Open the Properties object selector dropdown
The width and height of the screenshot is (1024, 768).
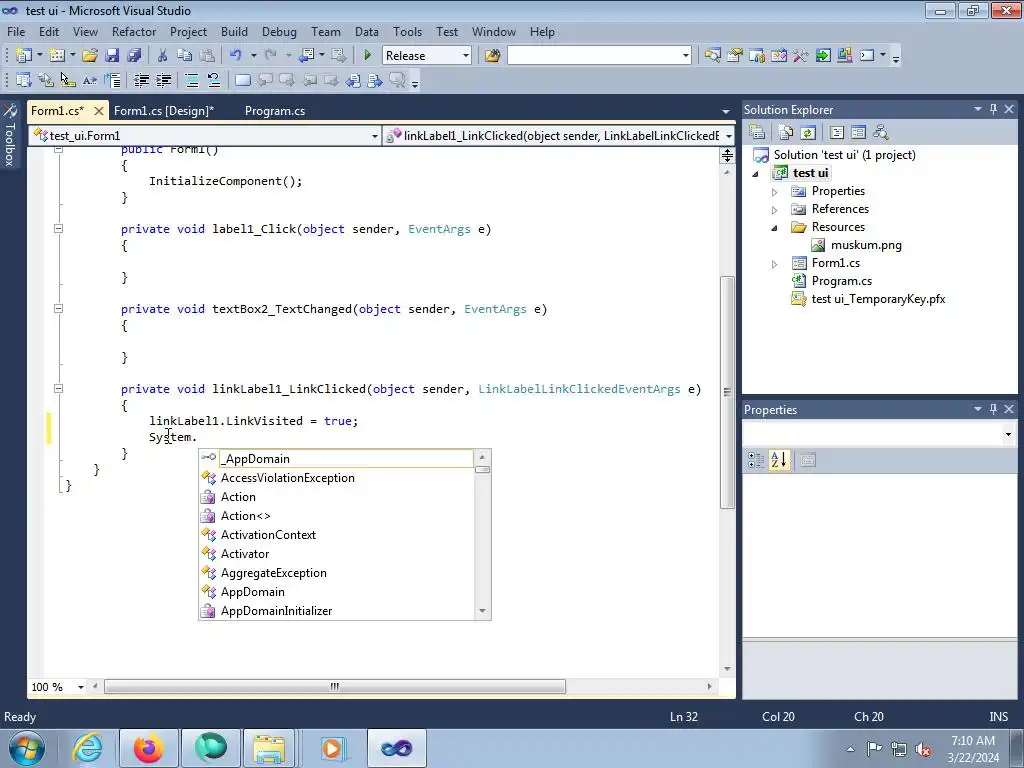[1008, 434]
